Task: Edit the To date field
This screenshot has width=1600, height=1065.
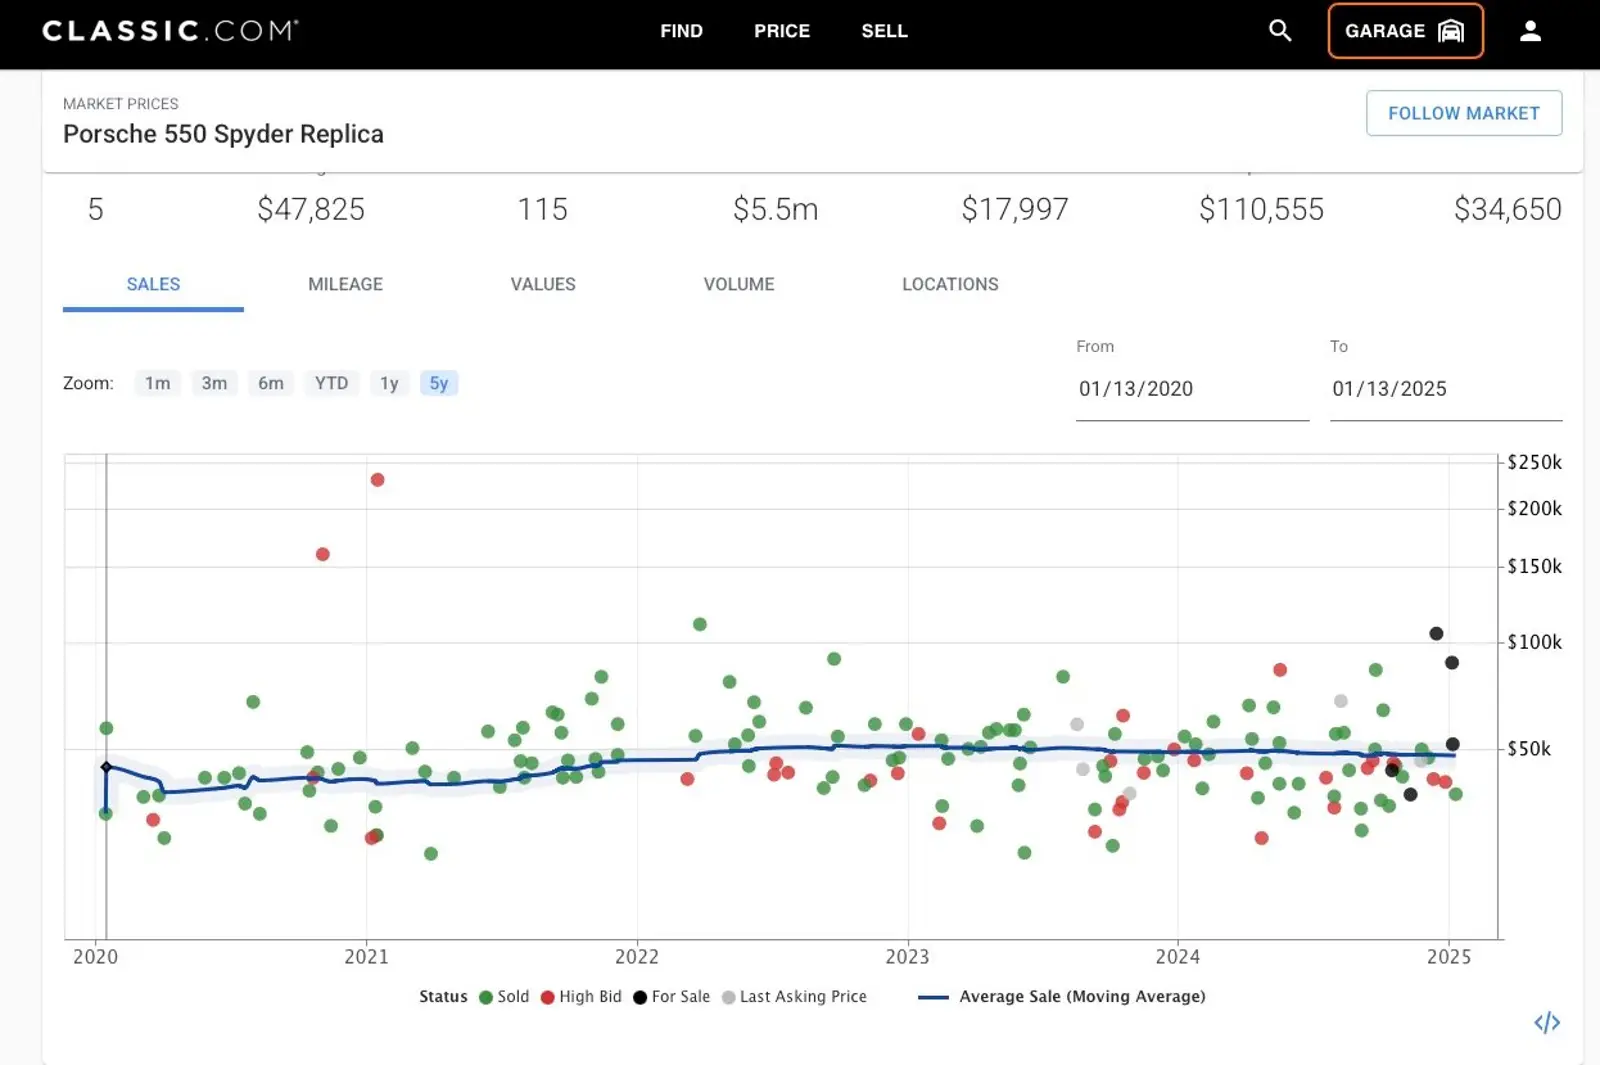Action: coord(1446,389)
